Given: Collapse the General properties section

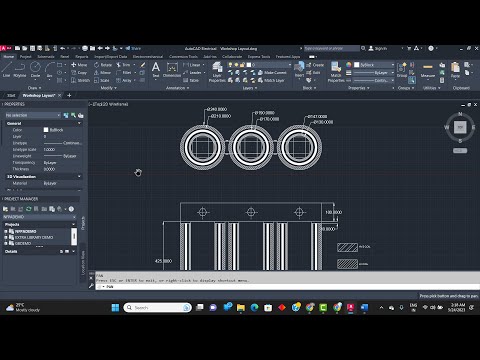Looking at the screenshot, I should tap(79, 123).
